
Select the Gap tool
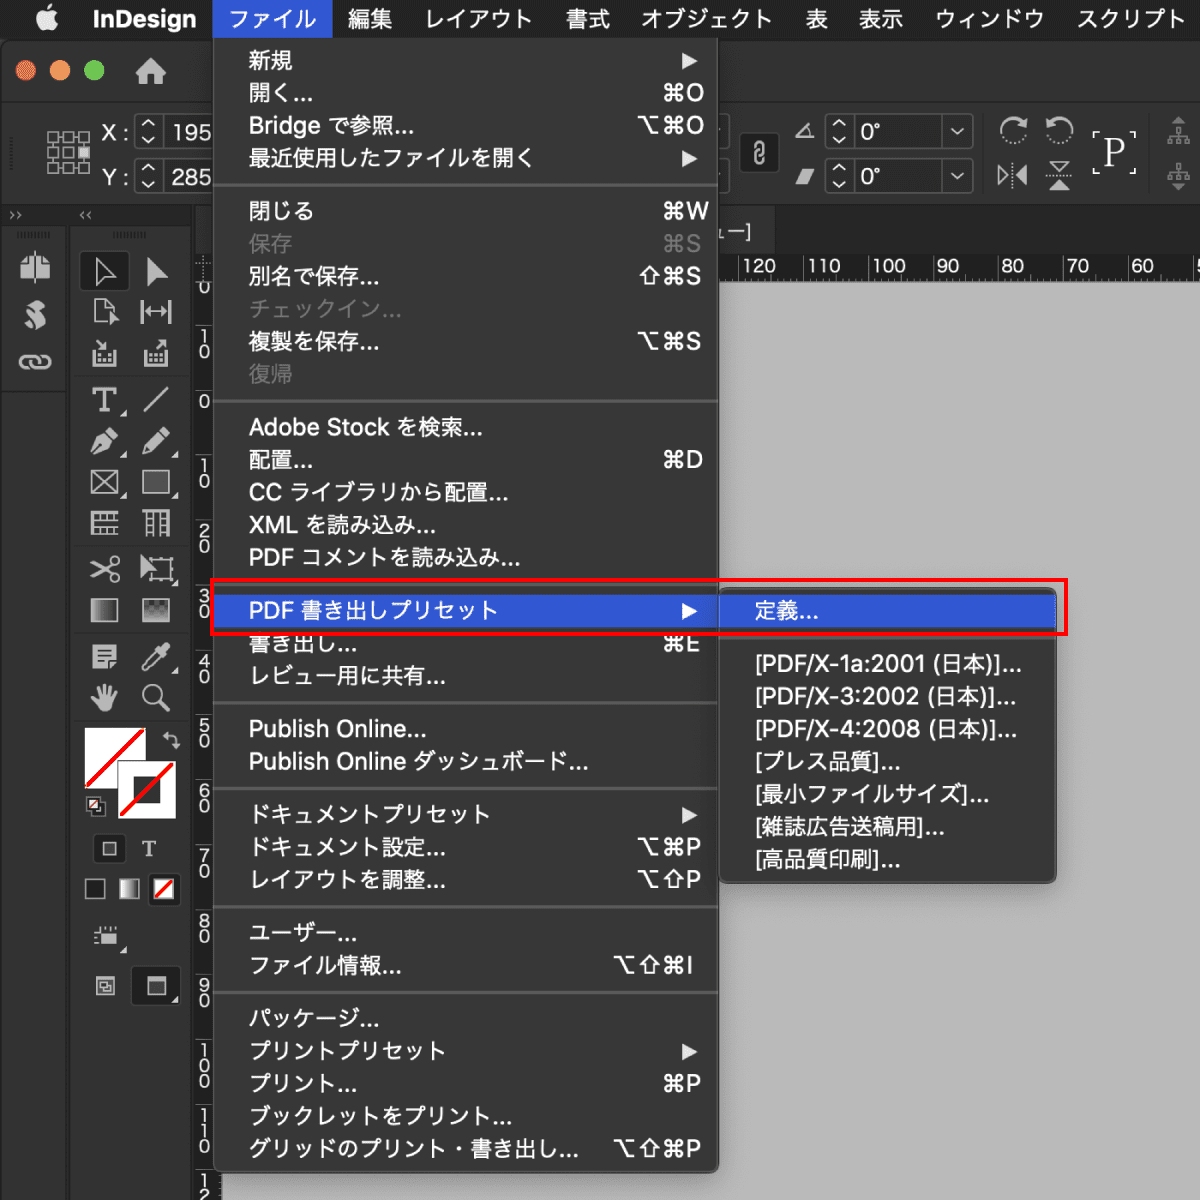point(156,311)
